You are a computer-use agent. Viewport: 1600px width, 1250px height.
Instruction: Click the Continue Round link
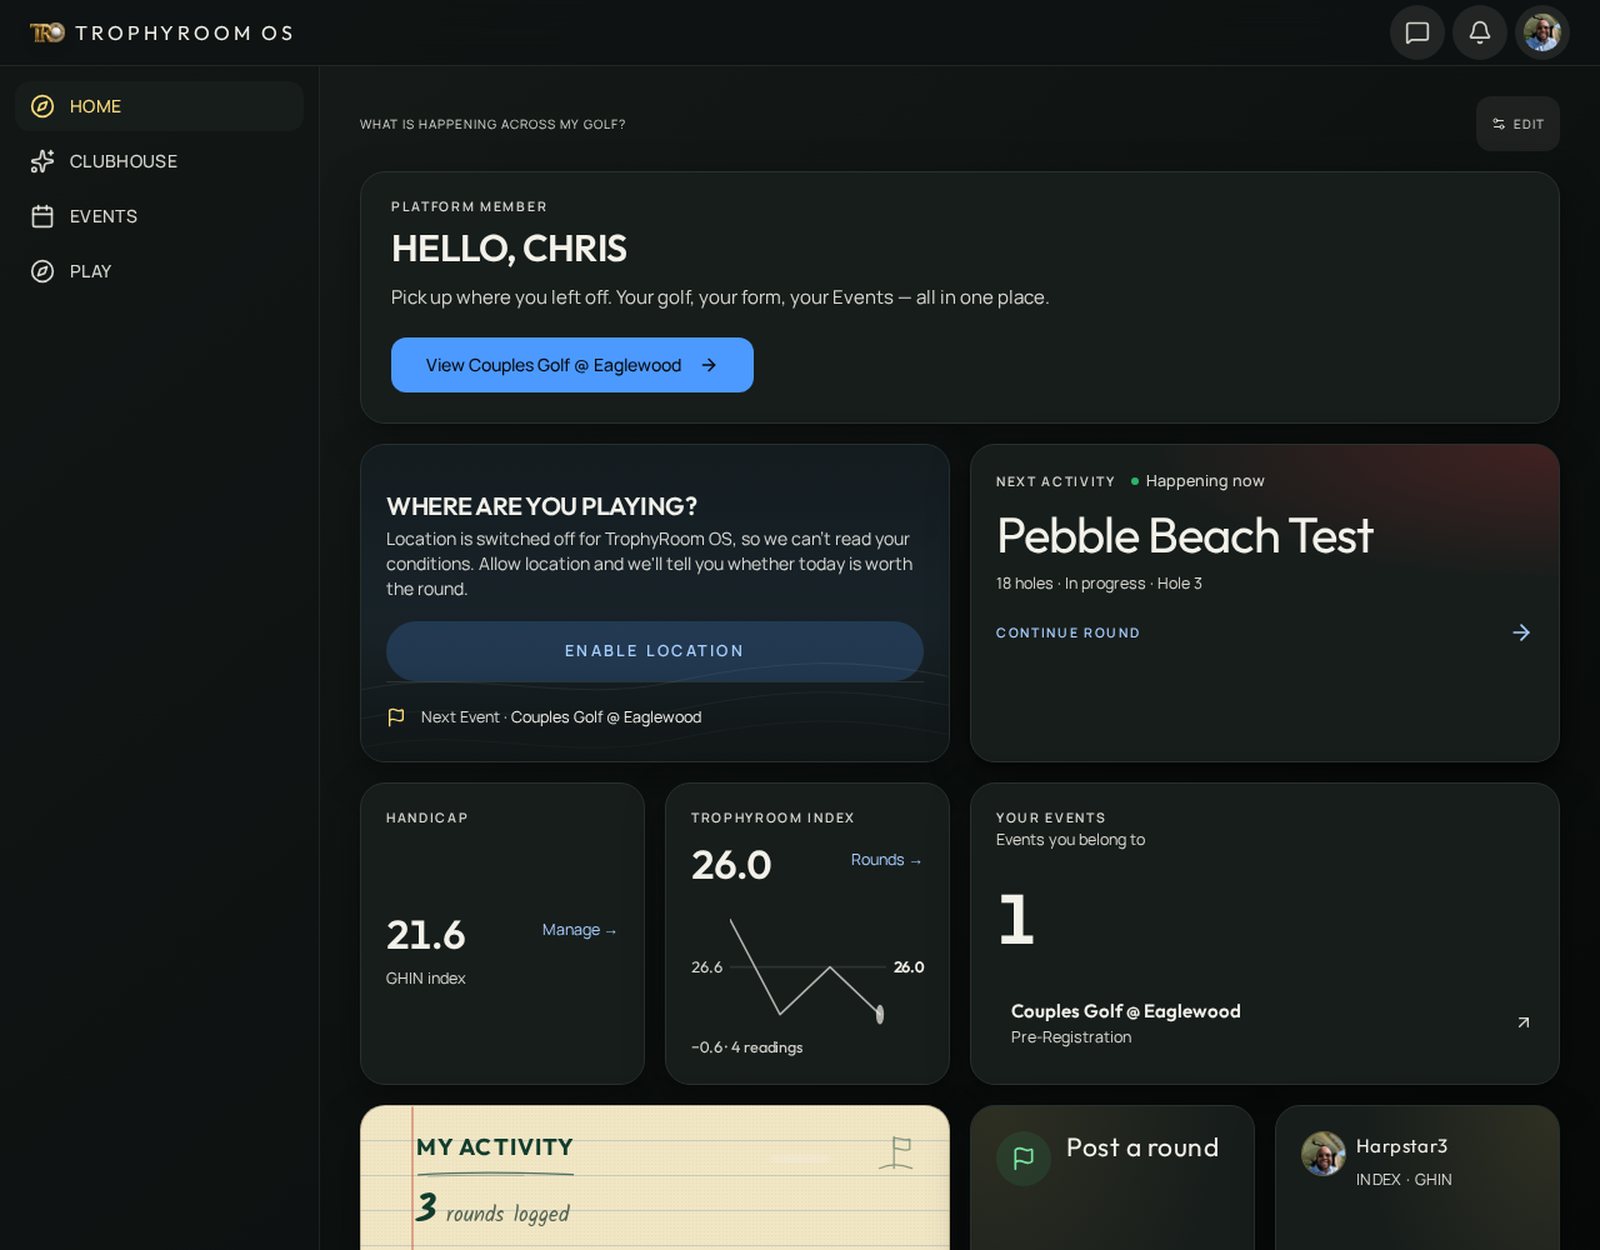pyautogui.click(x=1067, y=633)
